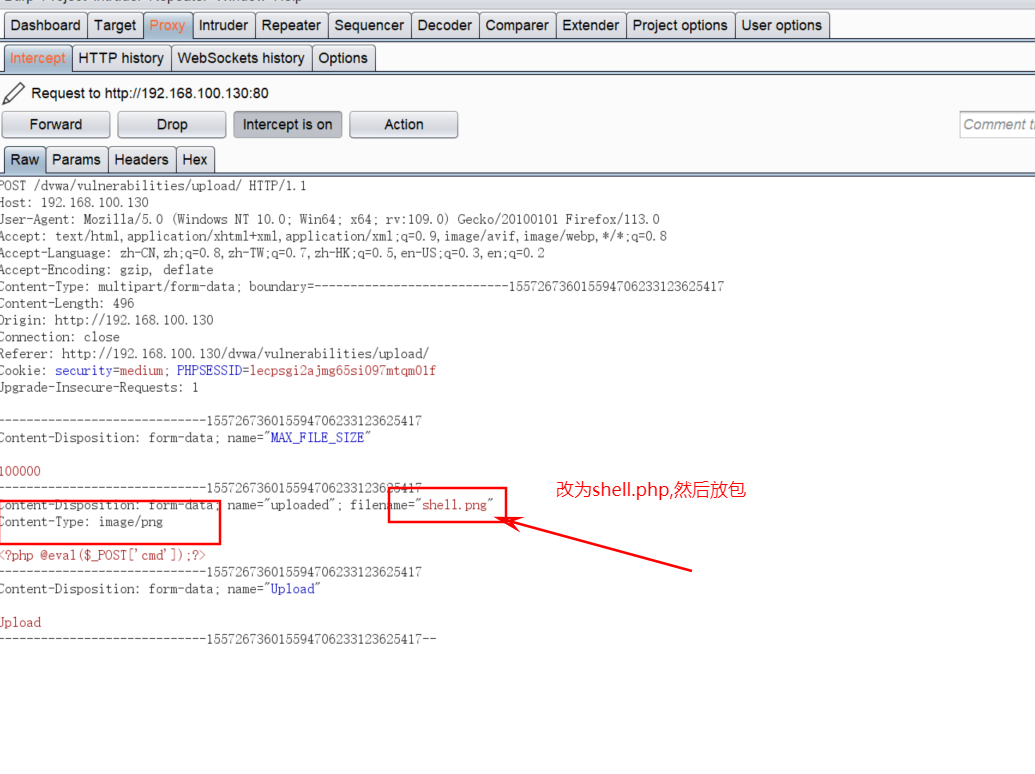
Task: Click the Origin header line
Action: [x=106, y=321]
